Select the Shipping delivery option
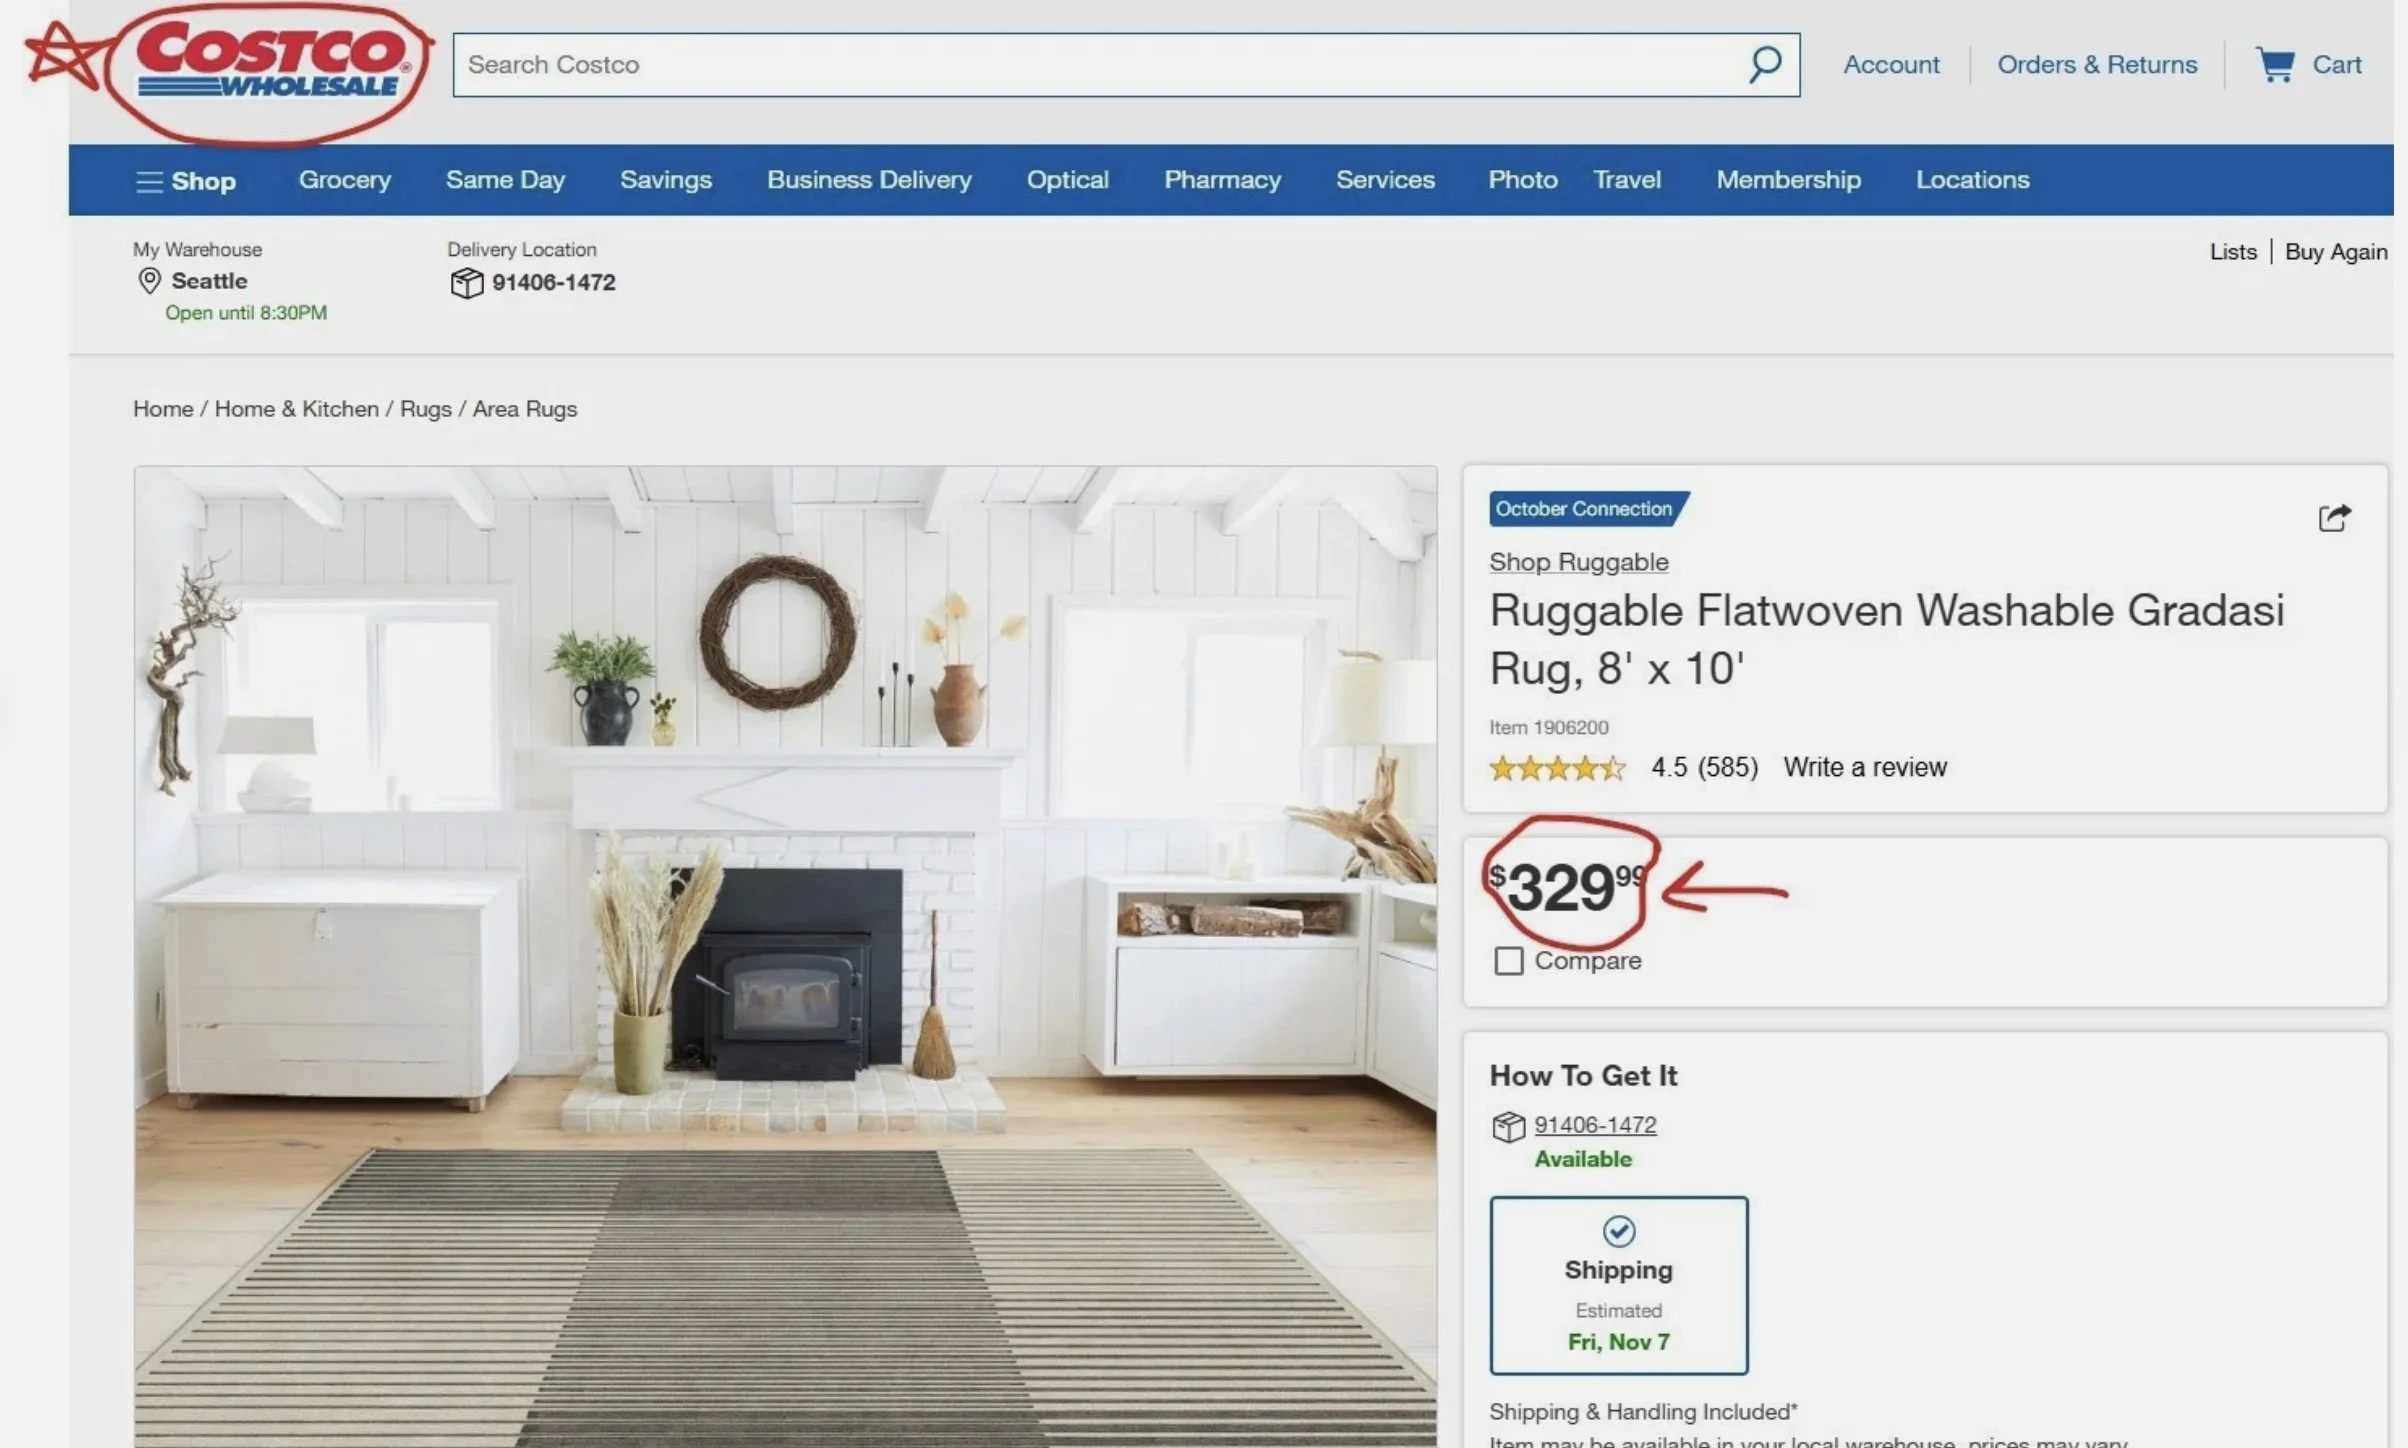Image resolution: width=2408 pixels, height=1448 pixels. [x=1618, y=1285]
